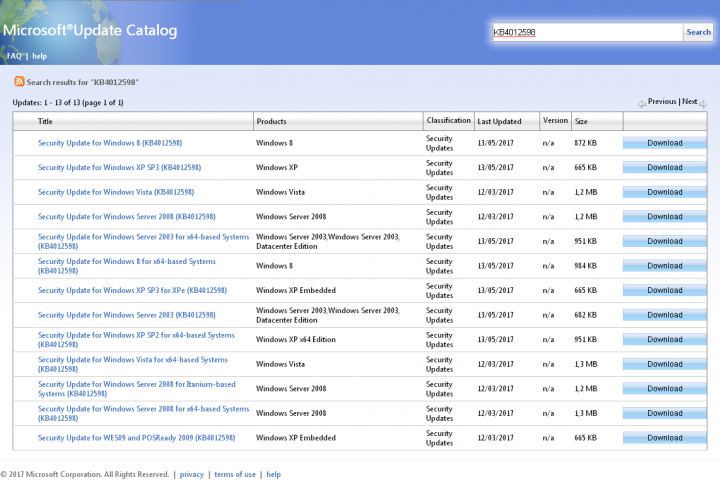720x482 pixels.
Task: Click the Next page arrow icon
Action: click(x=703, y=104)
